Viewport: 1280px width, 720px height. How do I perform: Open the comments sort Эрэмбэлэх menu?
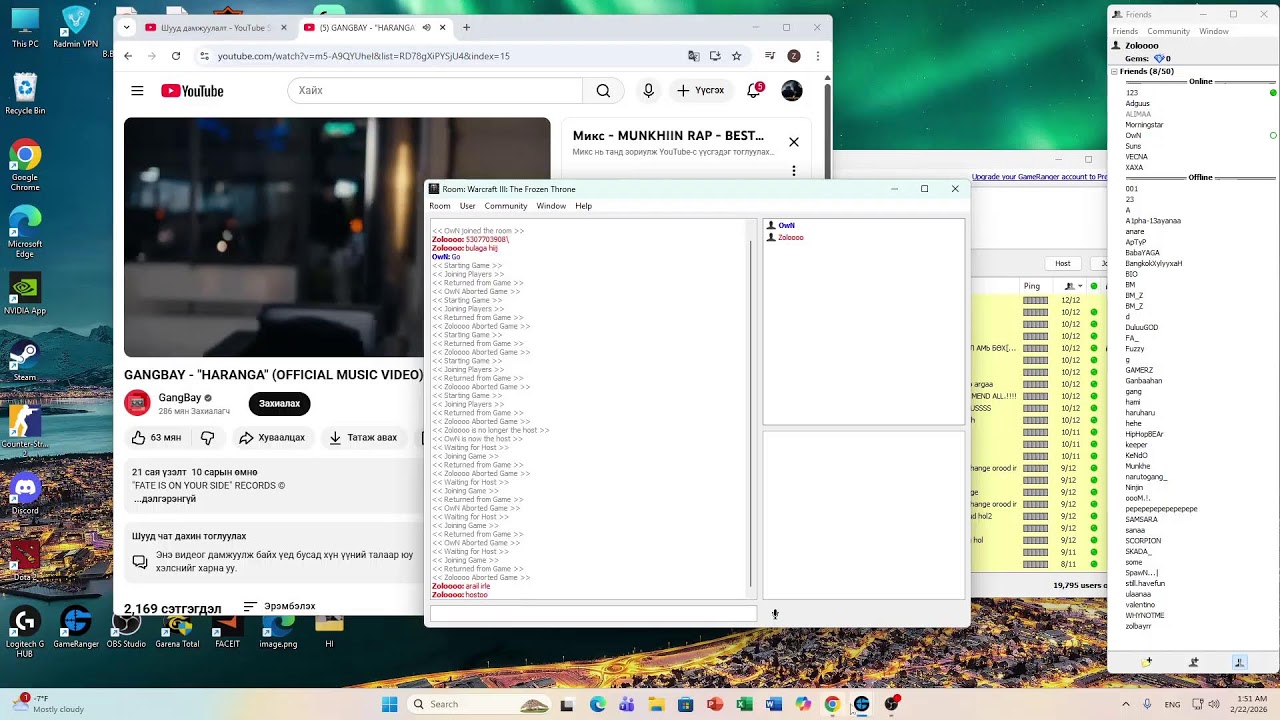279,607
